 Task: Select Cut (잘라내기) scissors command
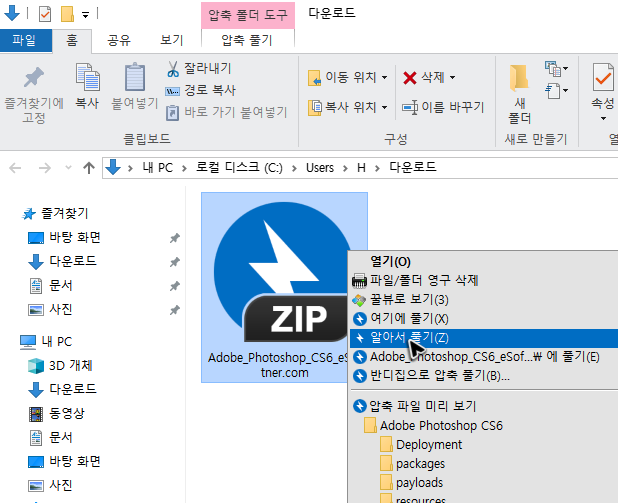198,69
